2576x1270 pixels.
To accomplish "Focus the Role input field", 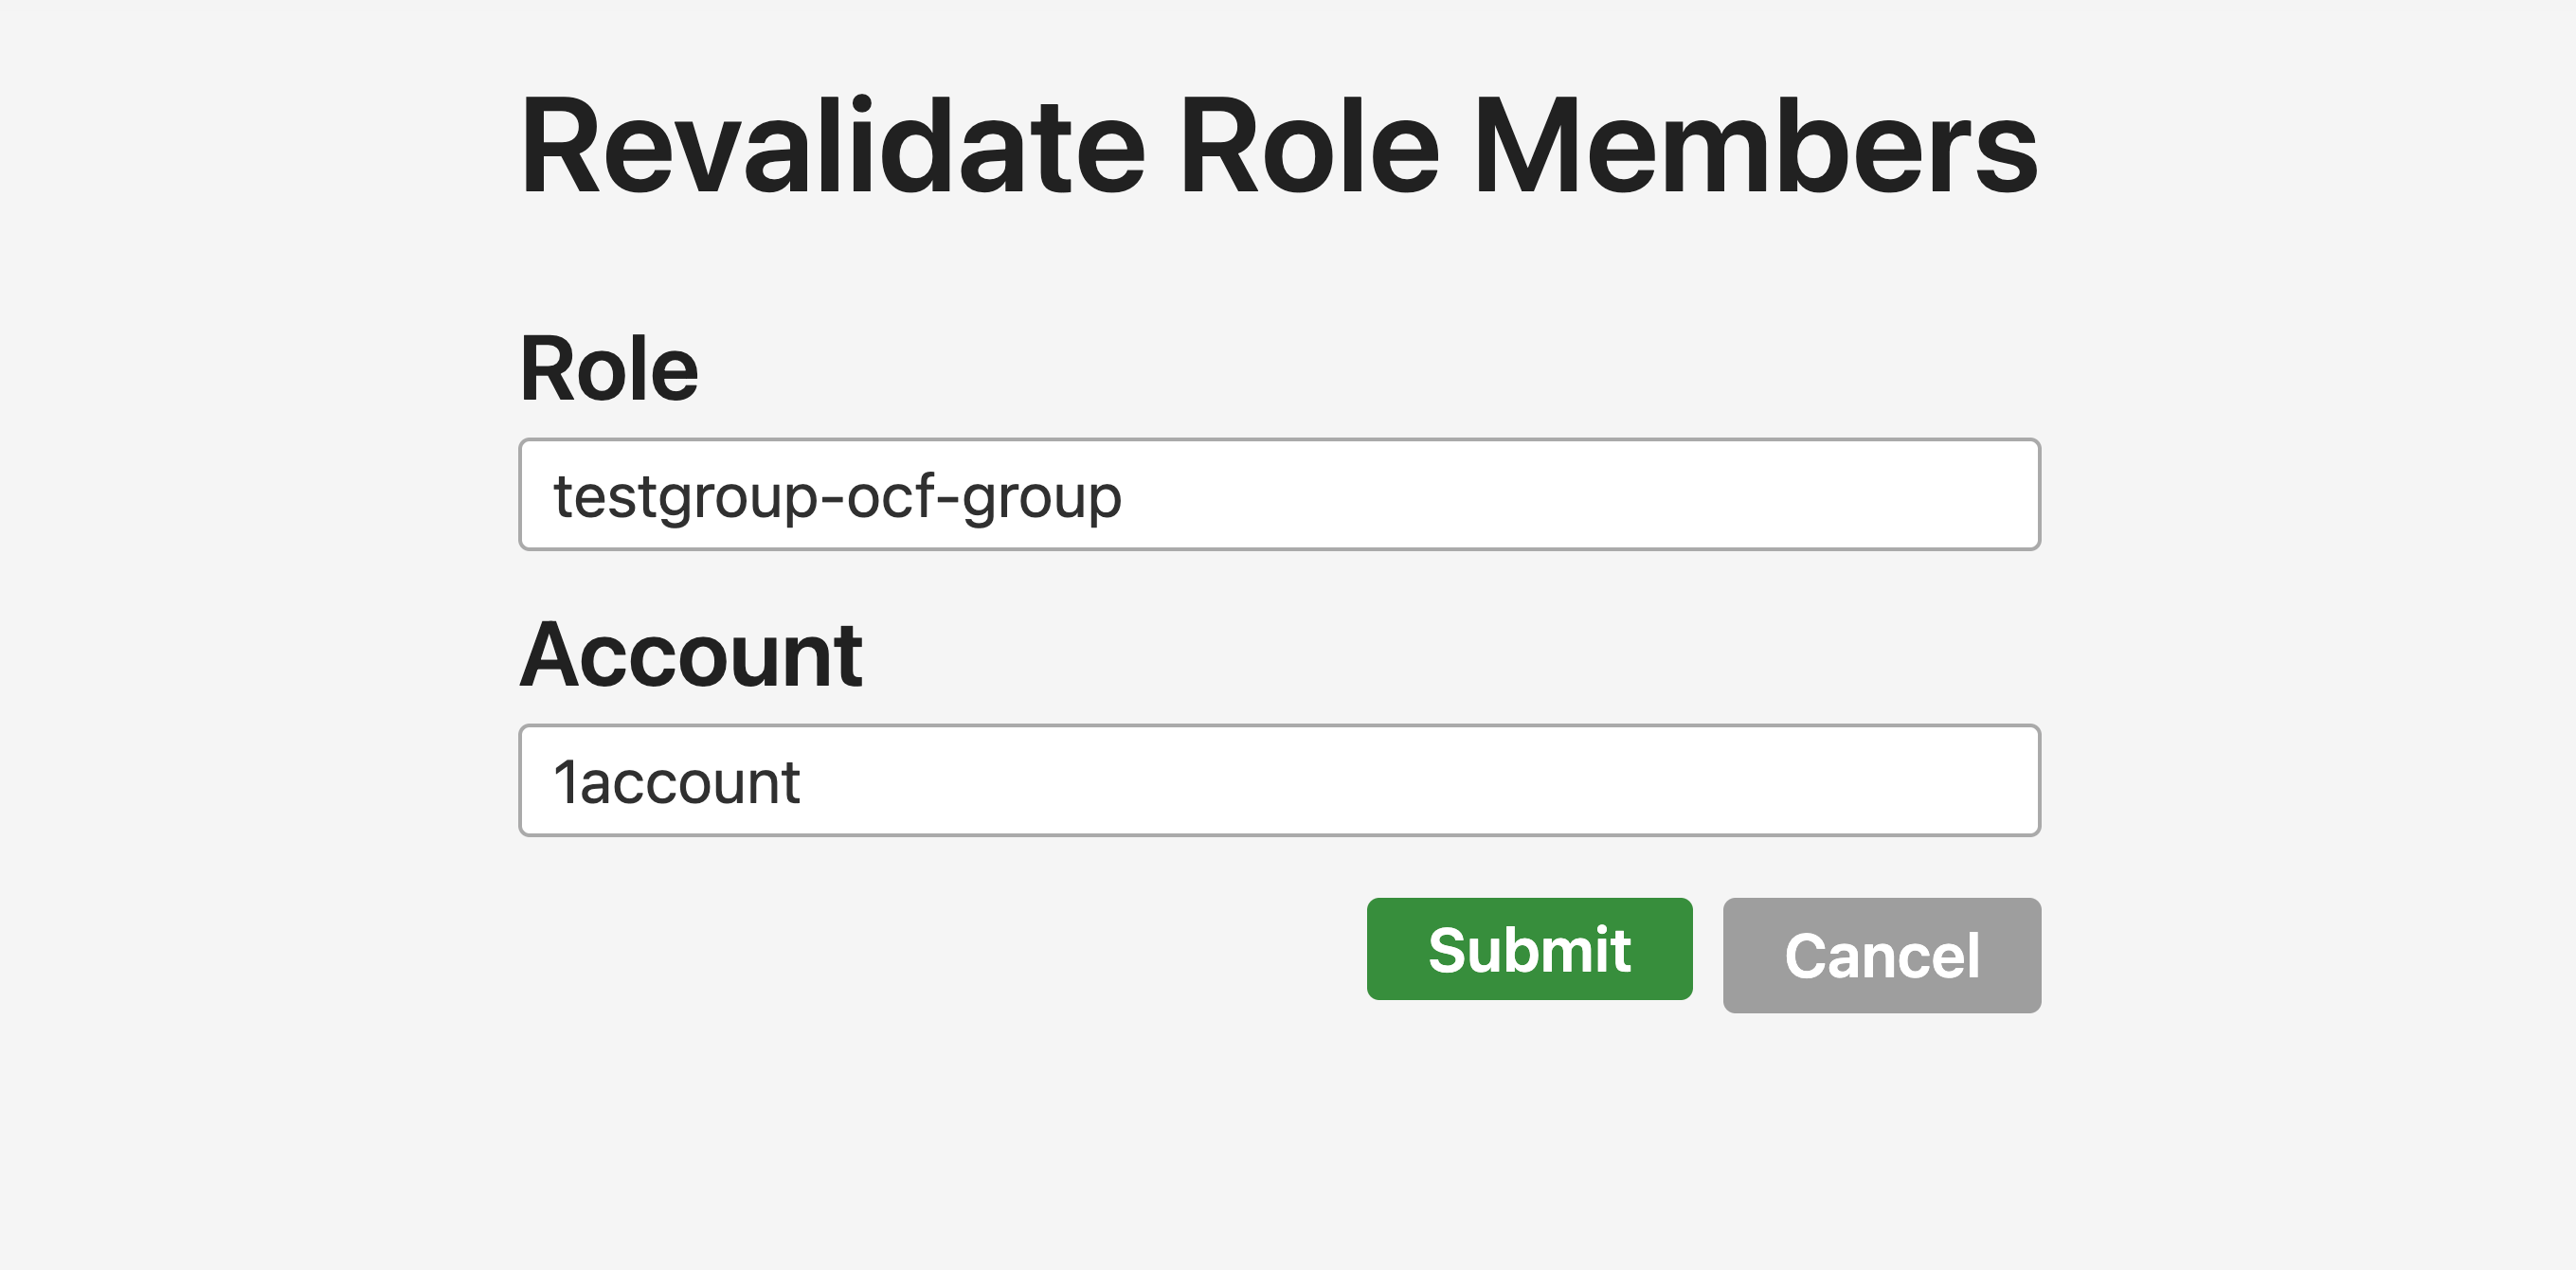I will pos(1279,494).
